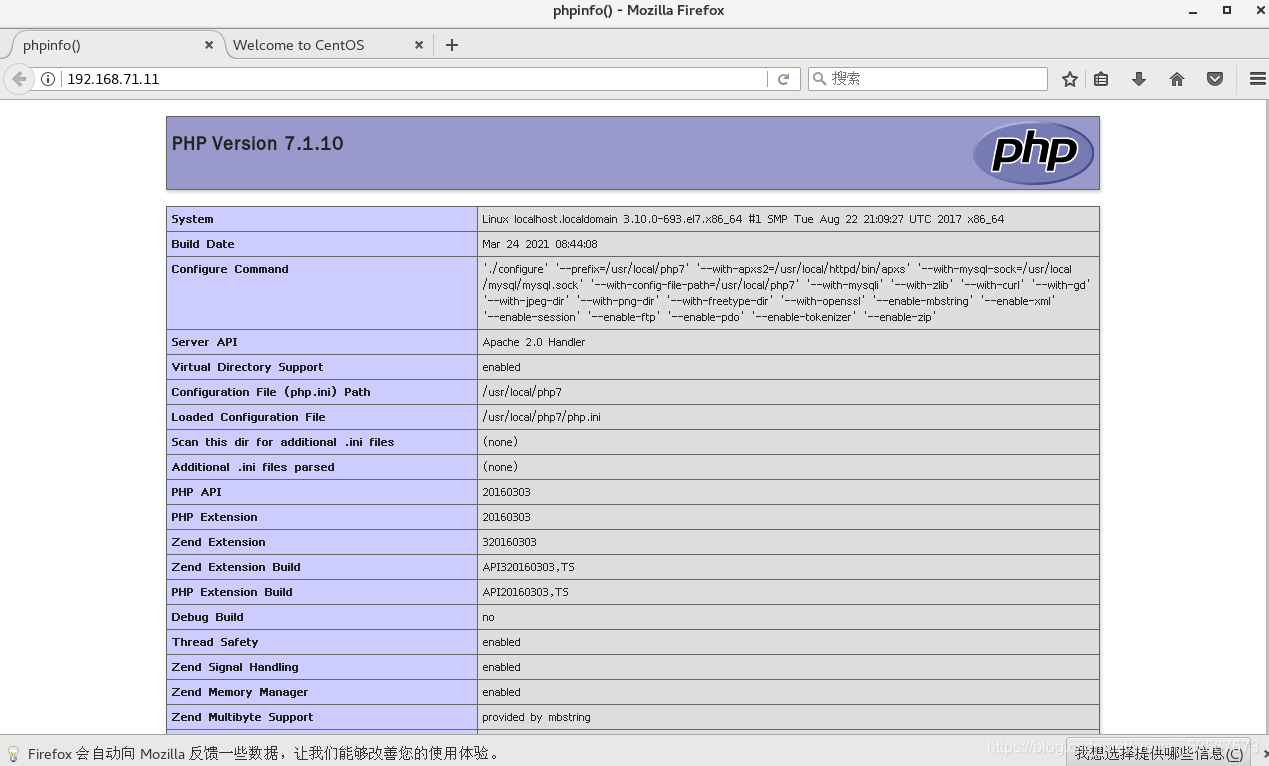Select the Thread Safety label
1269x766 pixels.
(215, 642)
